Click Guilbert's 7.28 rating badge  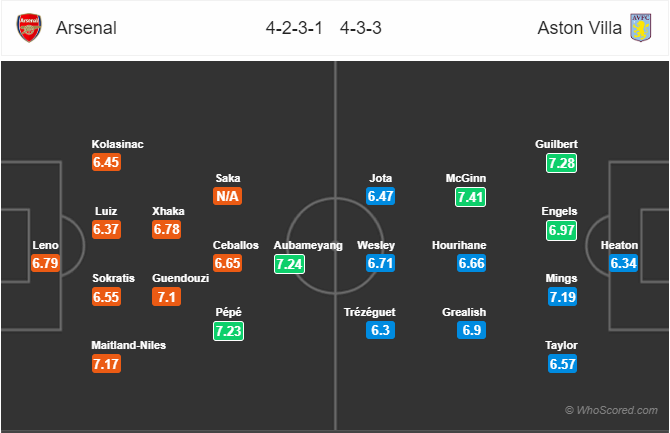[561, 163]
